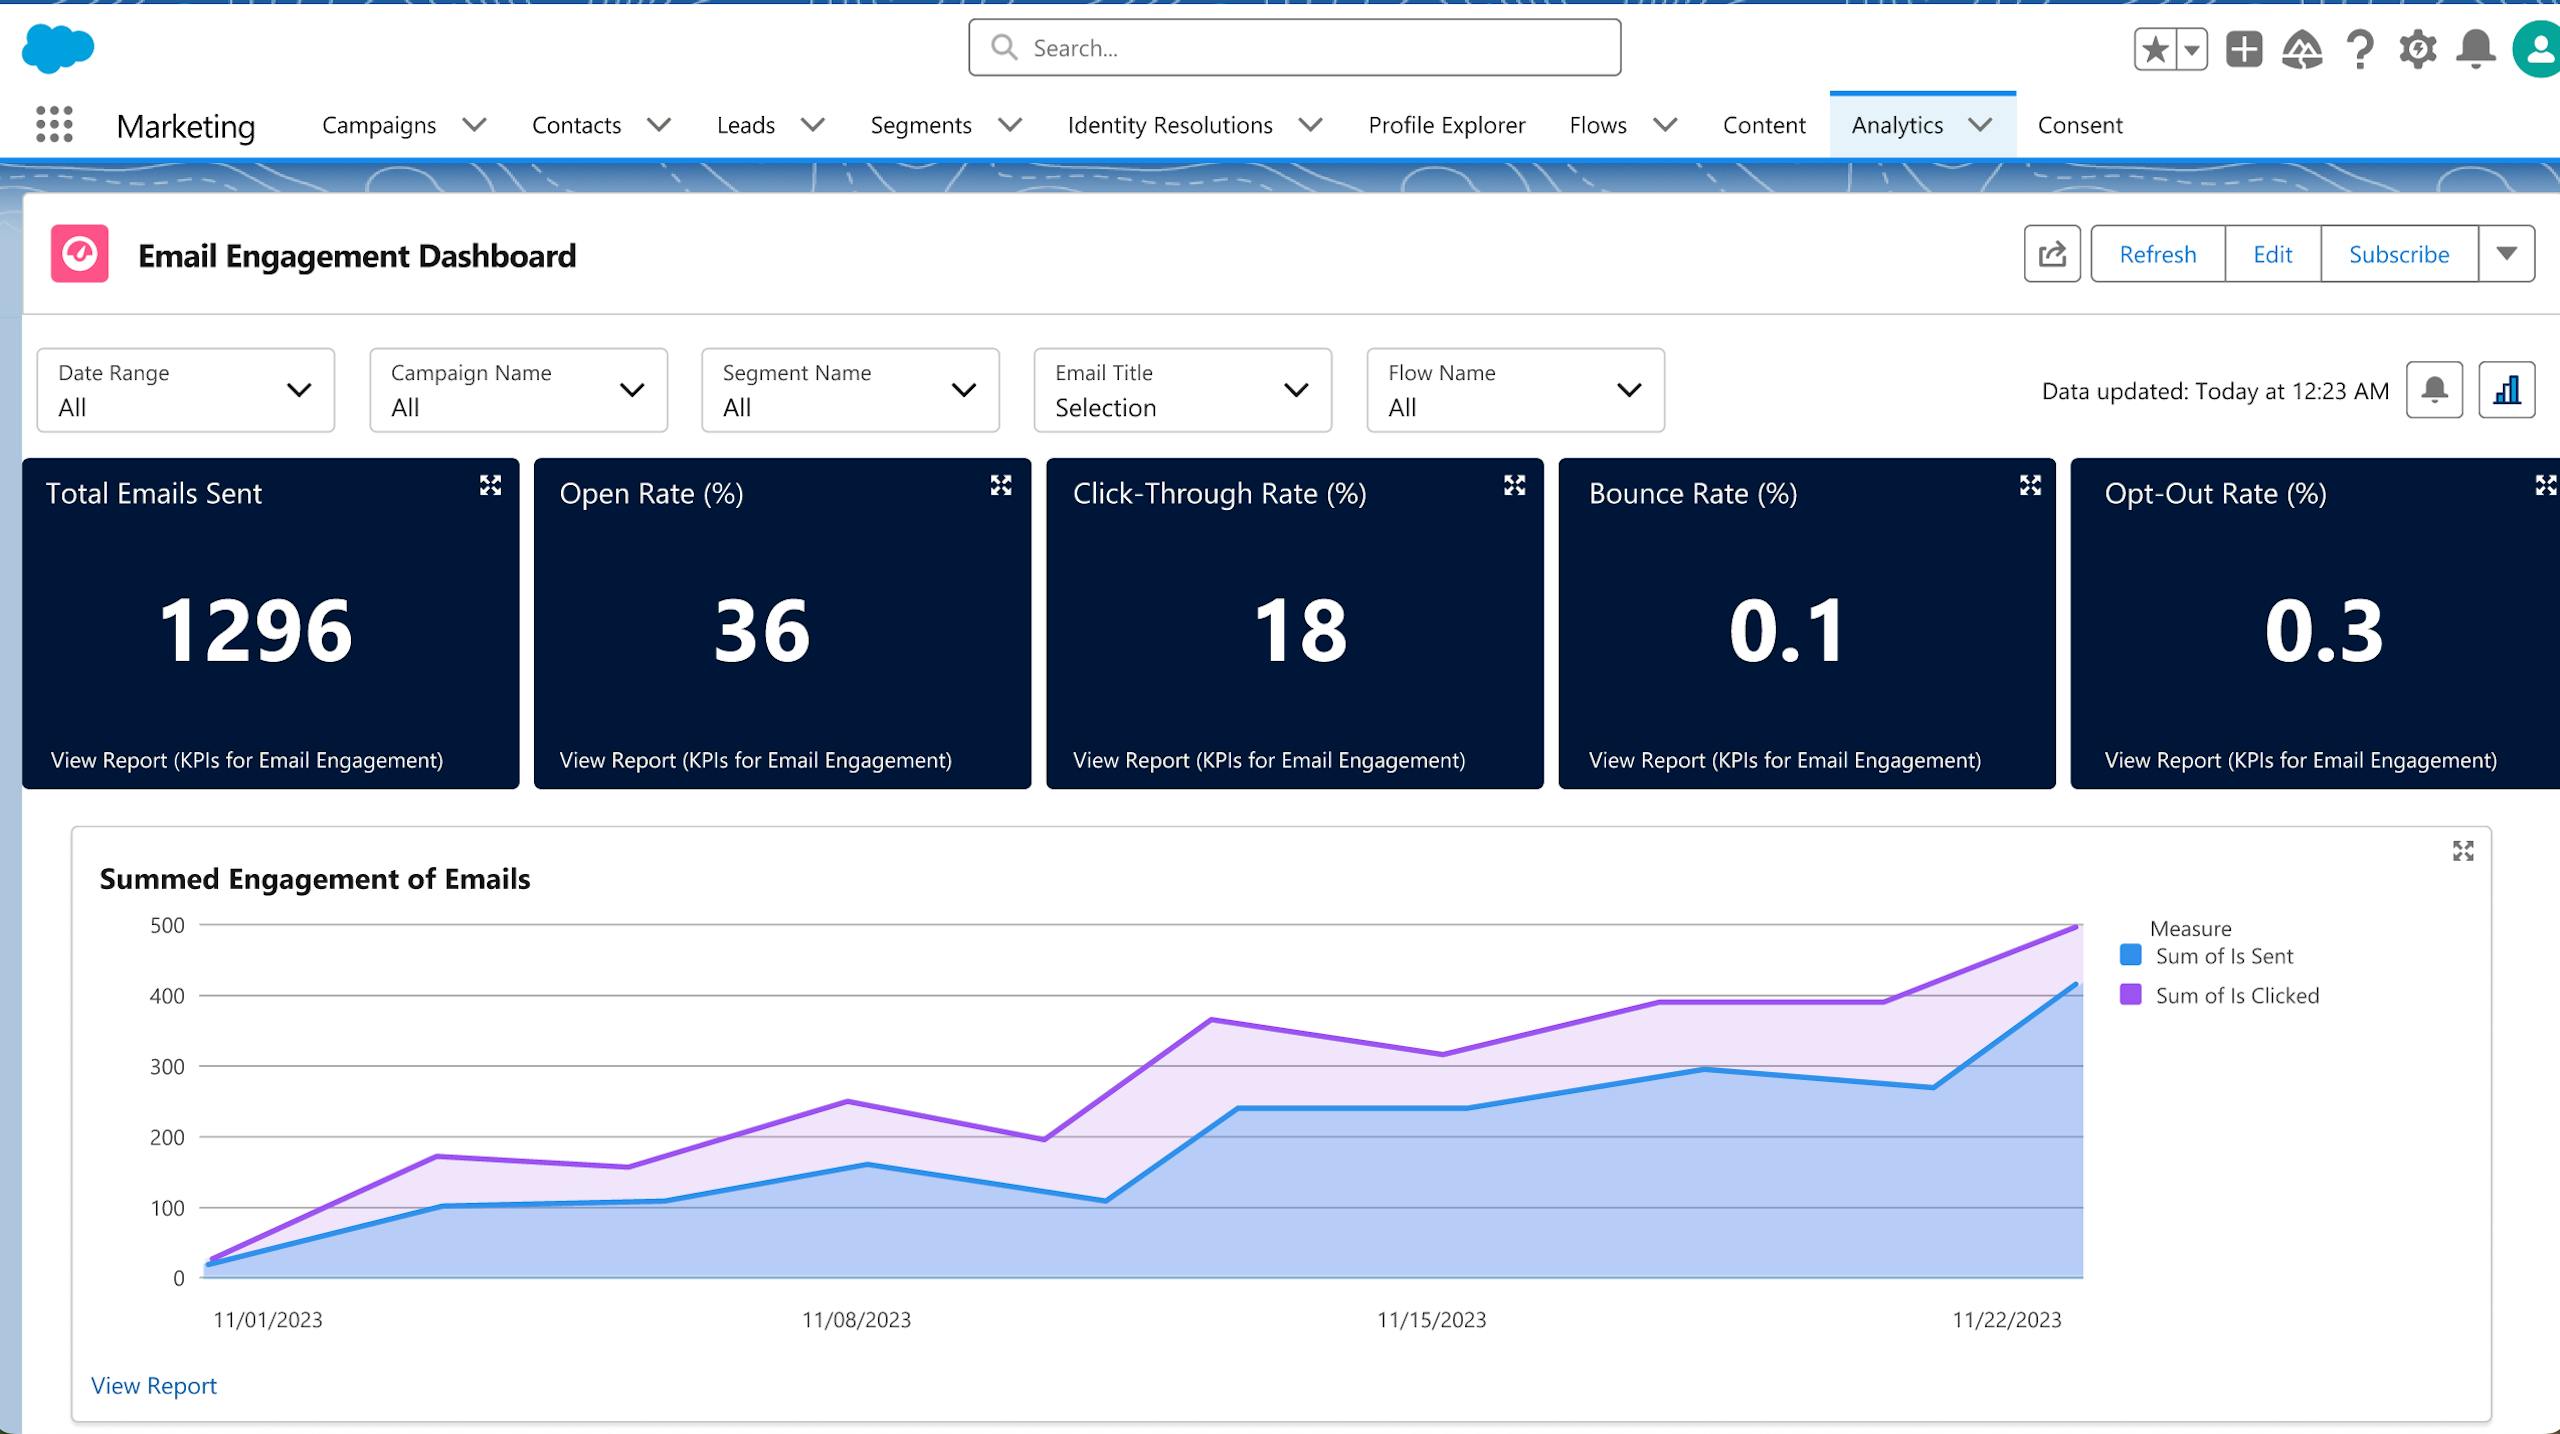Image resolution: width=2560 pixels, height=1434 pixels.
Task: Open the Date Range filter dropdown
Action: click(186, 390)
